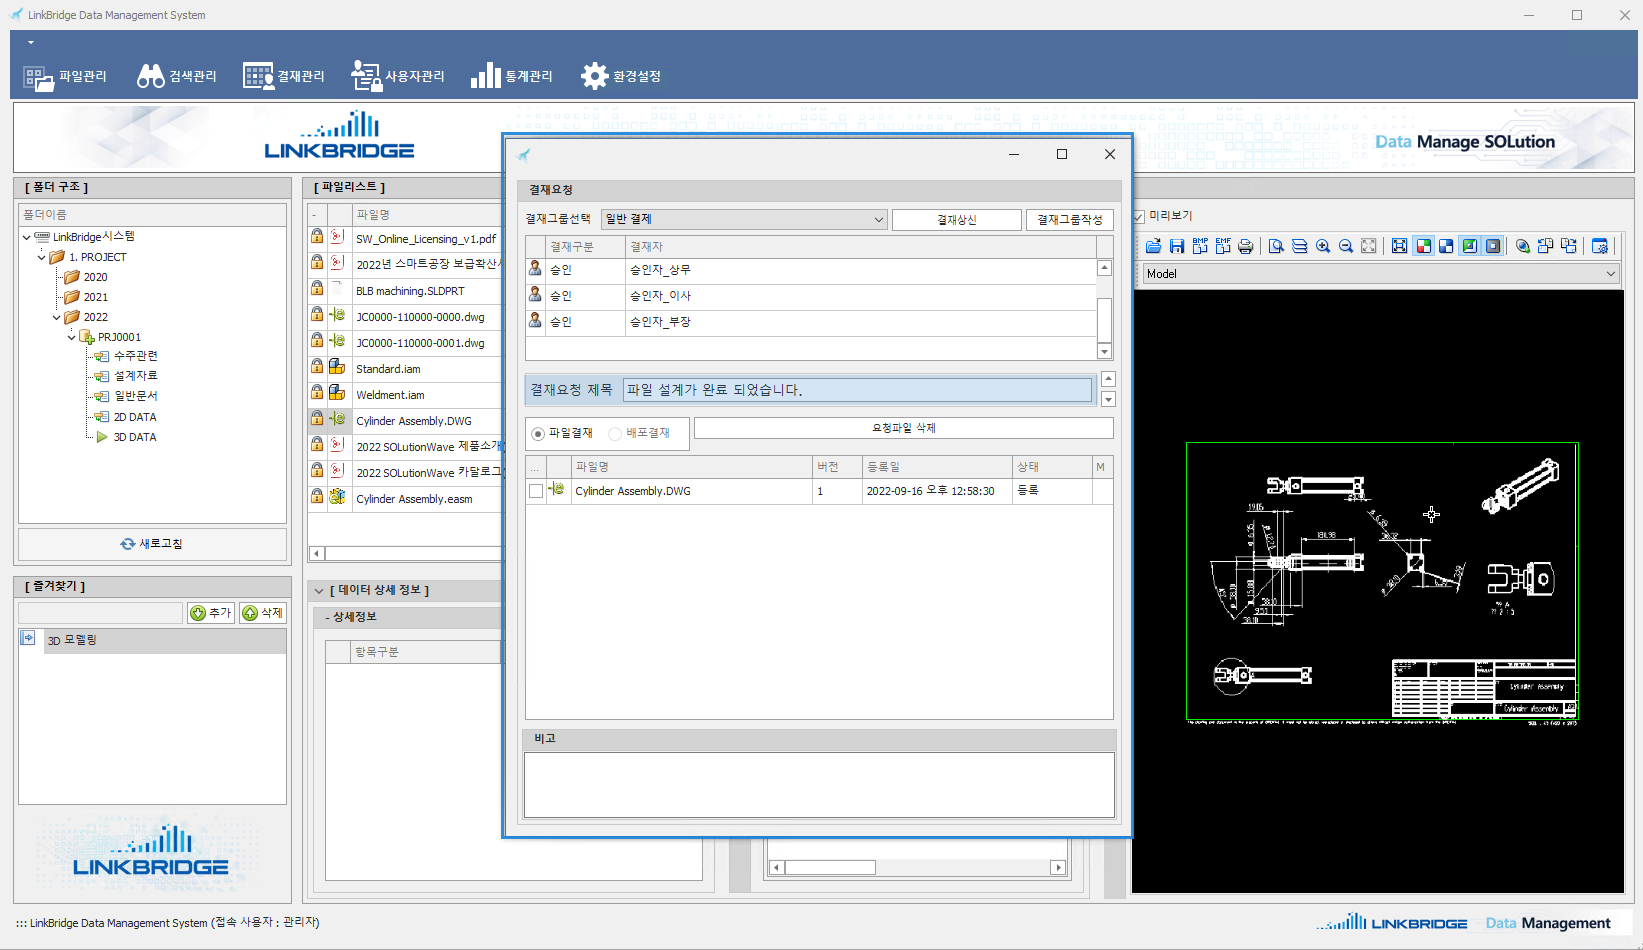Select the 승인자_이사 approver row

pos(811,296)
